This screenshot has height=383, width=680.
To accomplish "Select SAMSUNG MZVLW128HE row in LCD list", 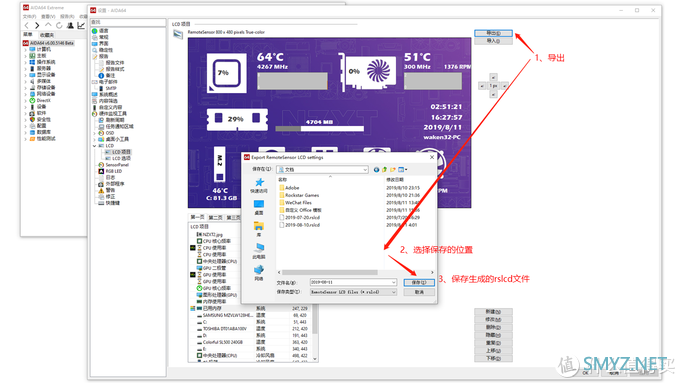I will click(x=252, y=315).
